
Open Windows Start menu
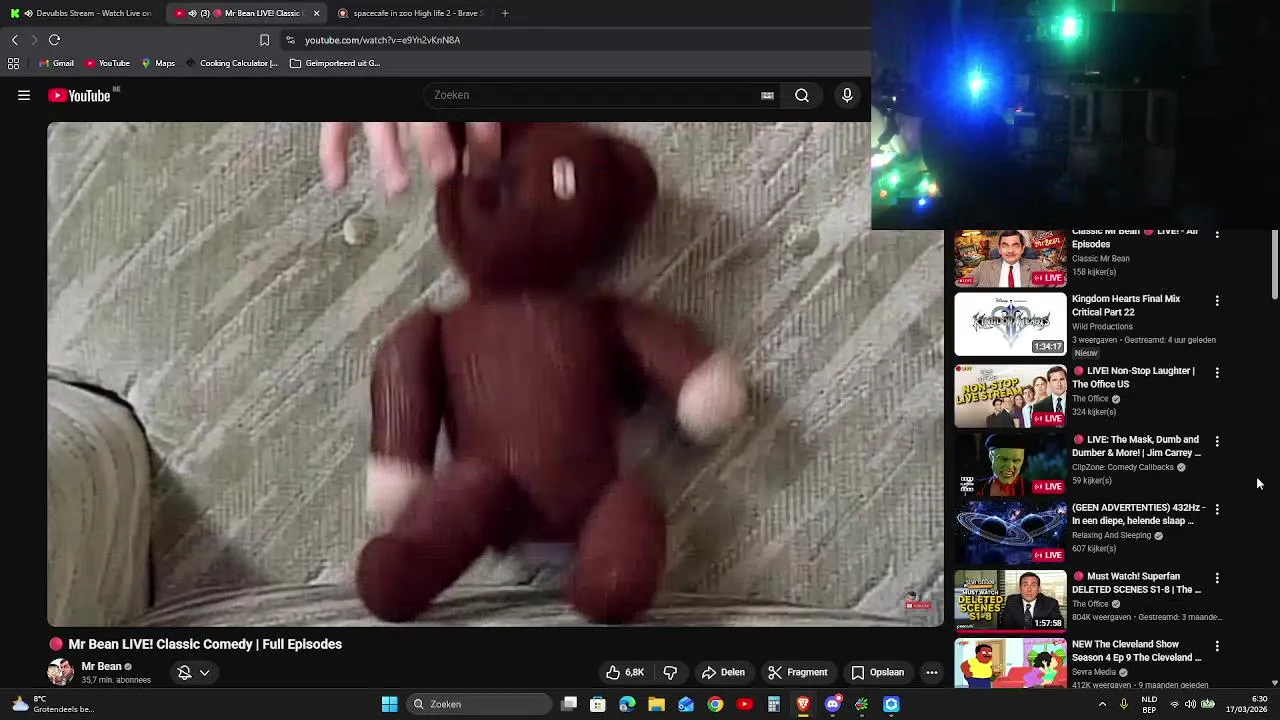389,704
